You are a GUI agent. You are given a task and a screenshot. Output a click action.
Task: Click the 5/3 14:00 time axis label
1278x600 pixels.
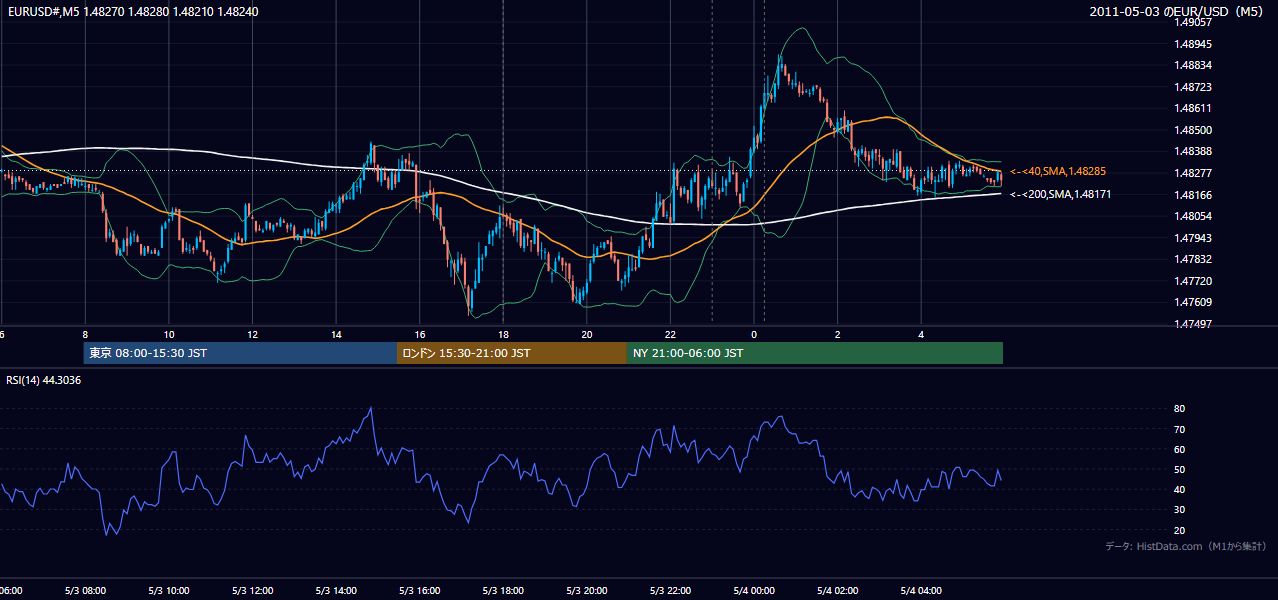tap(336, 591)
